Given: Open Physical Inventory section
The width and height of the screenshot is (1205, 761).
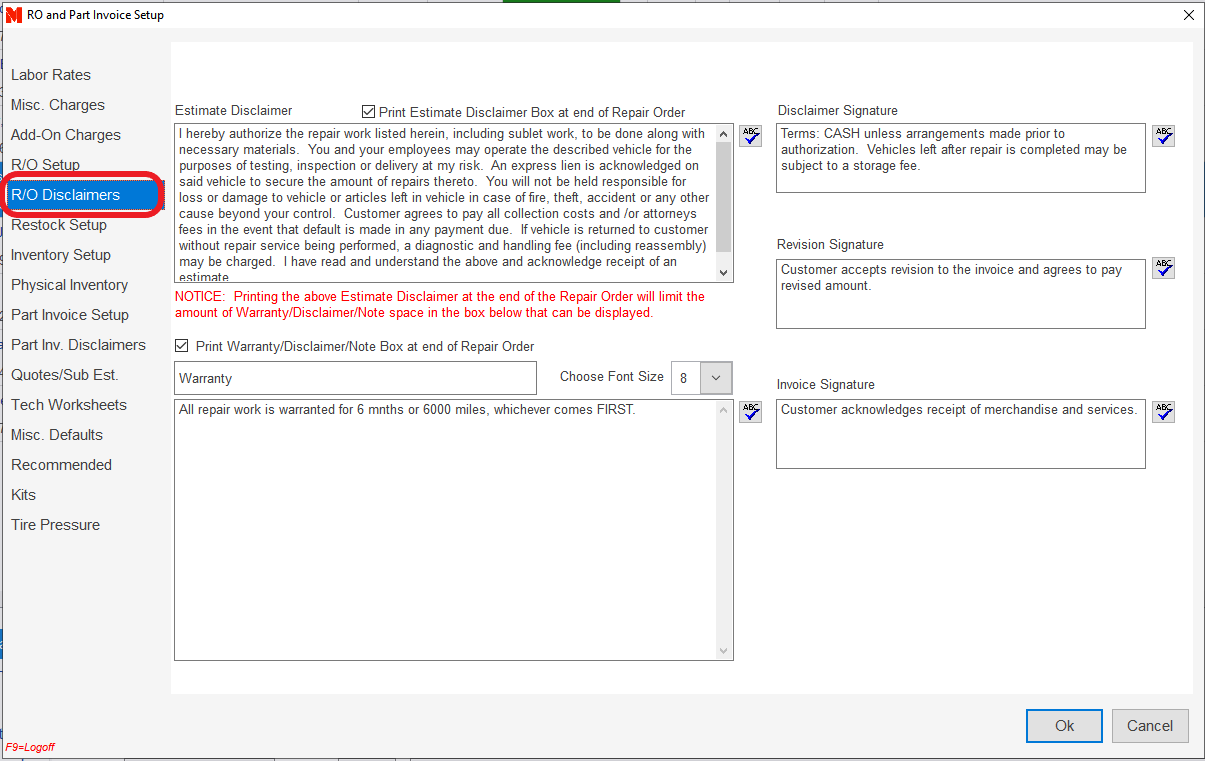Looking at the screenshot, I should [x=70, y=285].
